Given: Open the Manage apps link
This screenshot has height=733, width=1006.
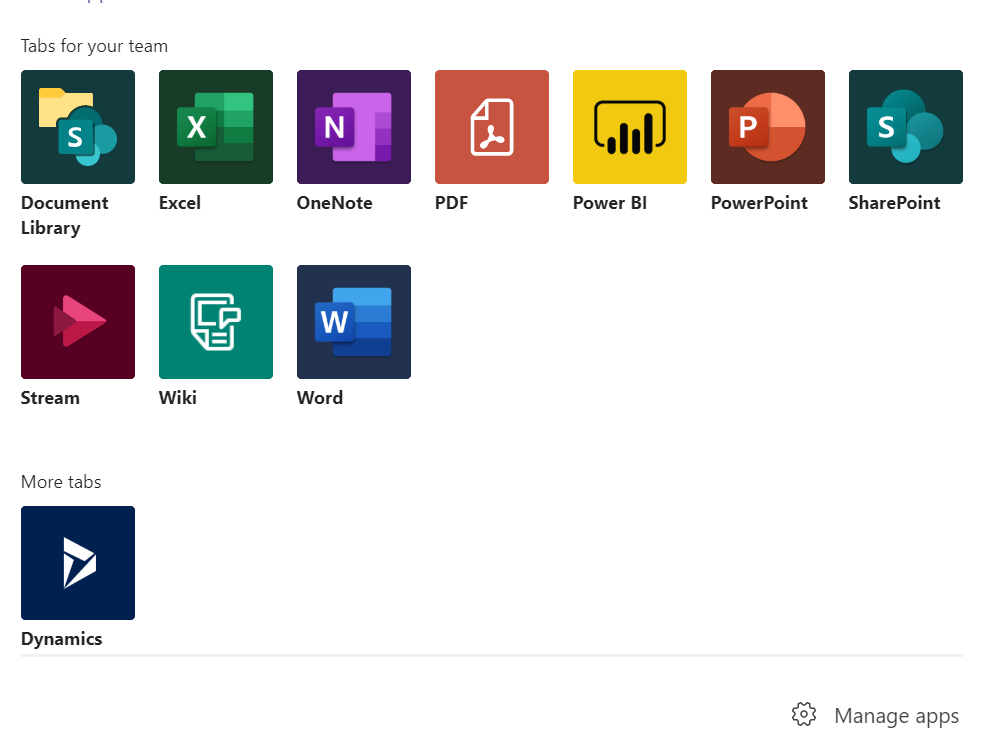Looking at the screenshot, I should 896,716.
